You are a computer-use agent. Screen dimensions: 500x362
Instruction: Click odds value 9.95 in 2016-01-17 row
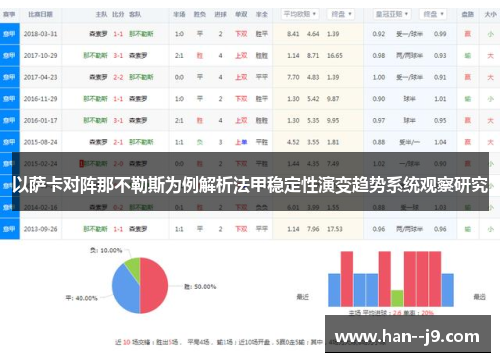pyautogui.click(x=333, y=121)
